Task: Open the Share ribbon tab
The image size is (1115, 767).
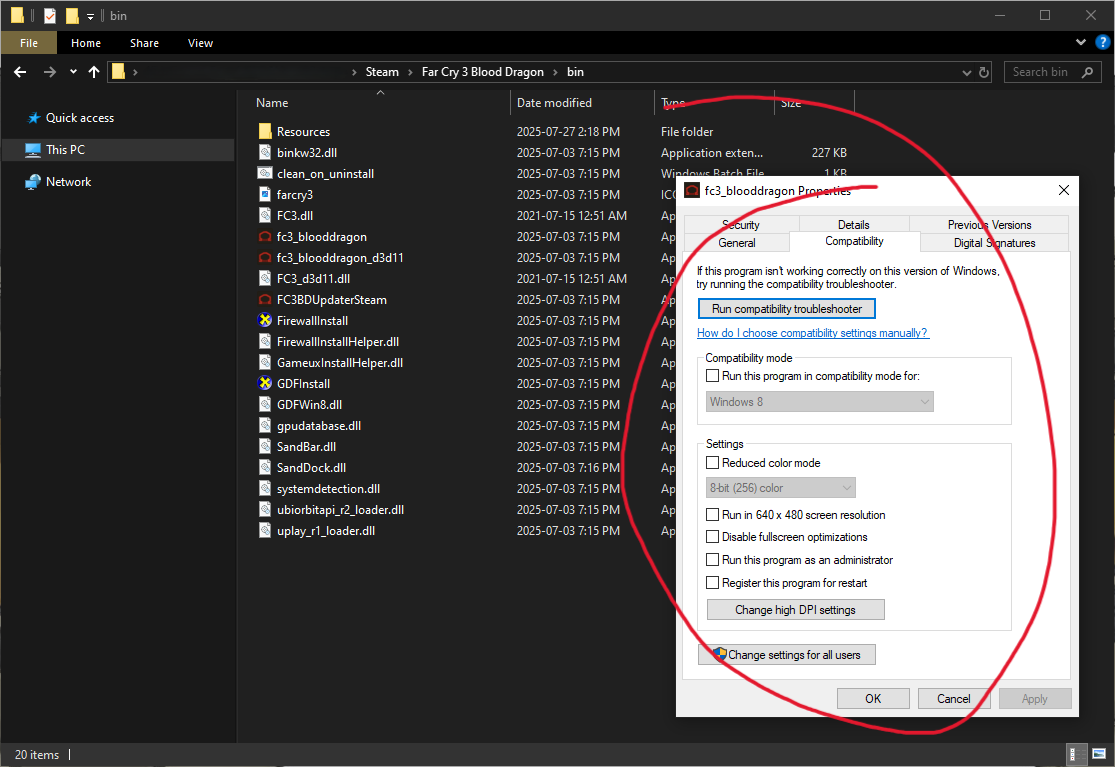Action: coord(144,43)
